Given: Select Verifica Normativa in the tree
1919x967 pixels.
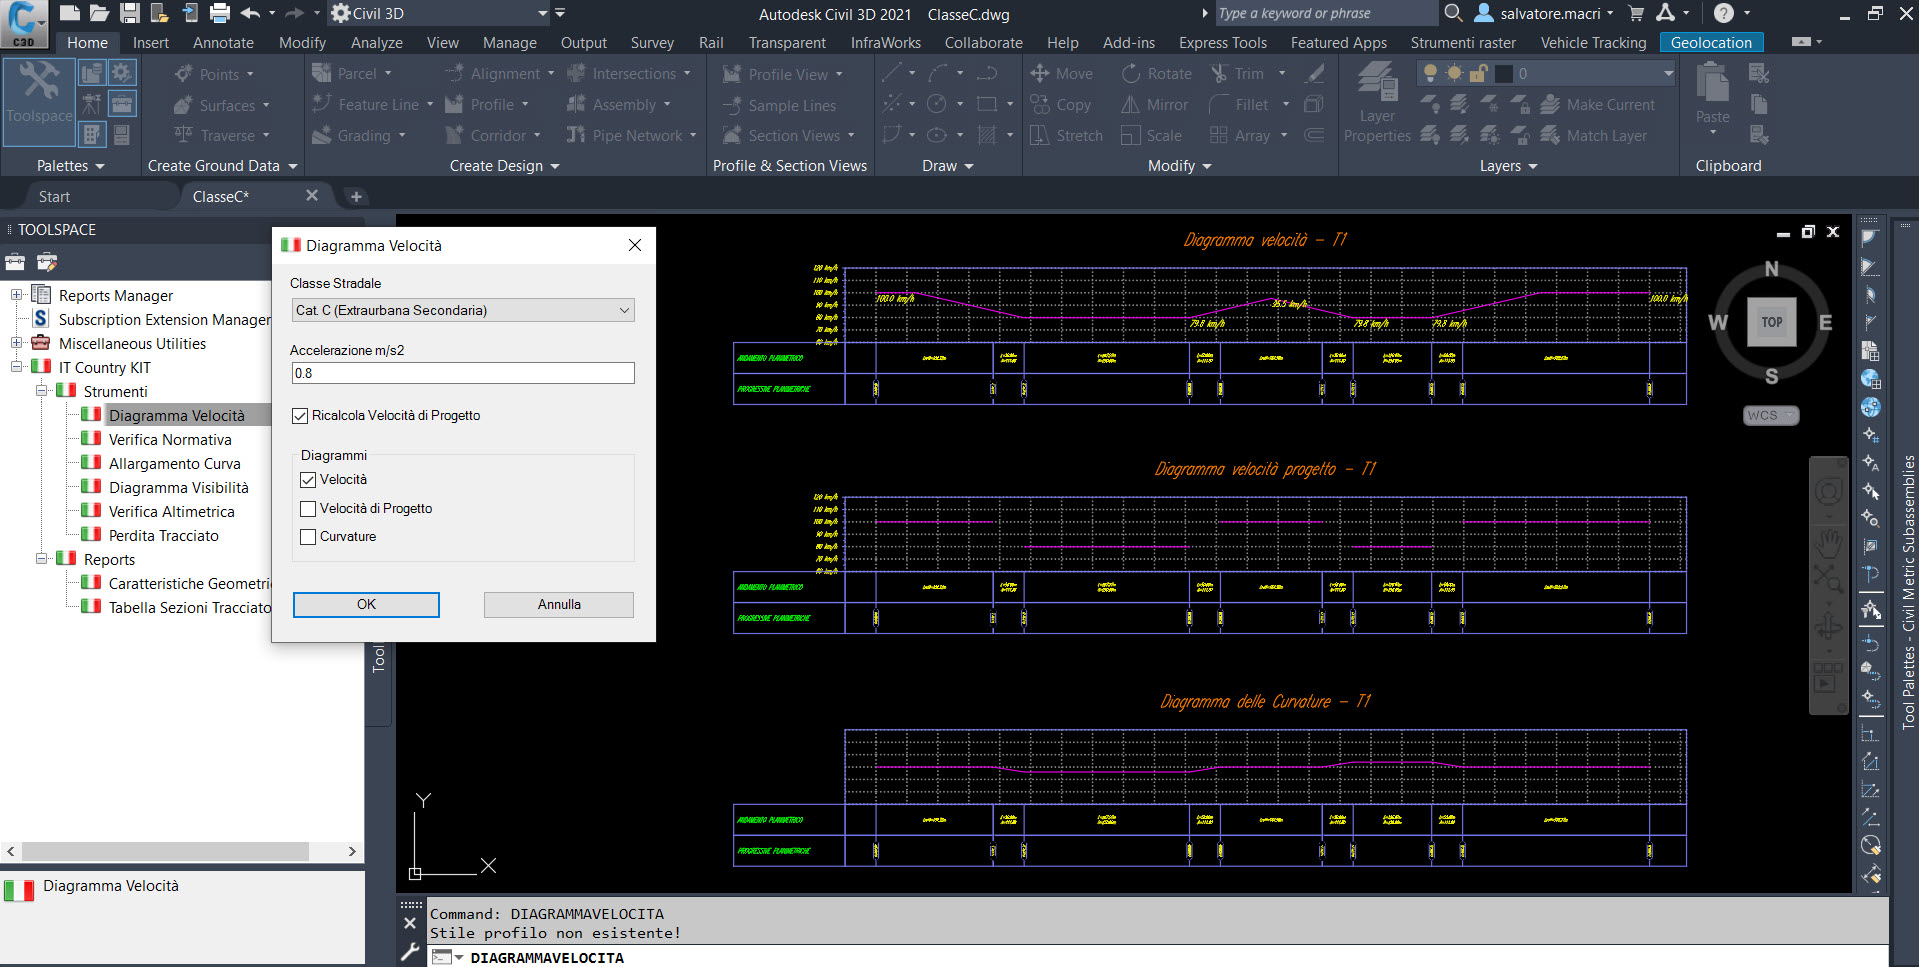Looking at the screenshot, I should coord(170,440).
